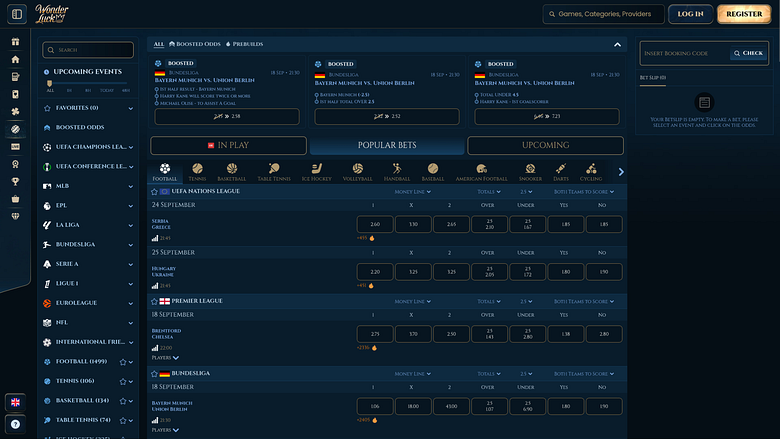The height and width of the screenshot is (439, 780).
Task: Open the playing cards icon in left rail
Action: coord(15,94)
